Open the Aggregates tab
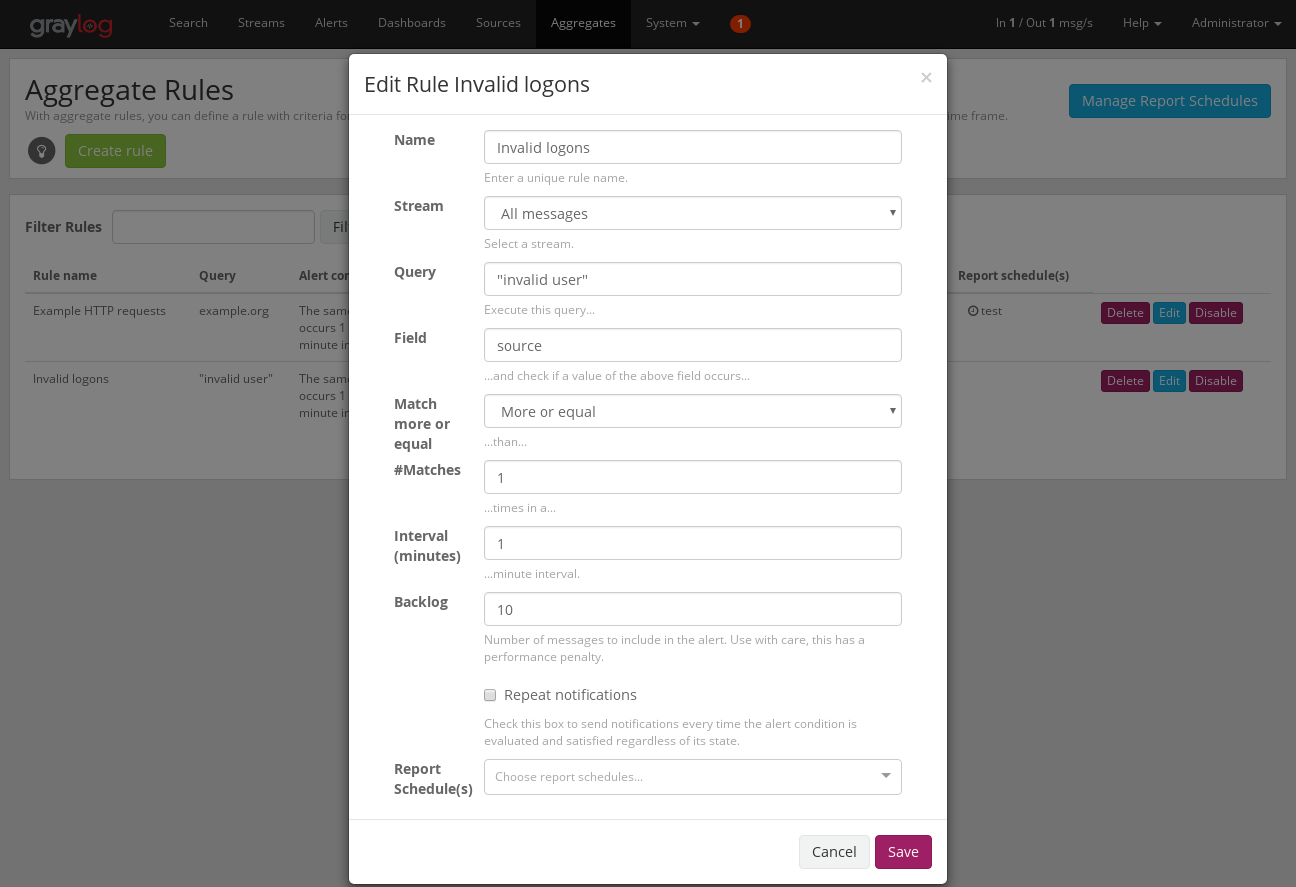 click(583, 23)
